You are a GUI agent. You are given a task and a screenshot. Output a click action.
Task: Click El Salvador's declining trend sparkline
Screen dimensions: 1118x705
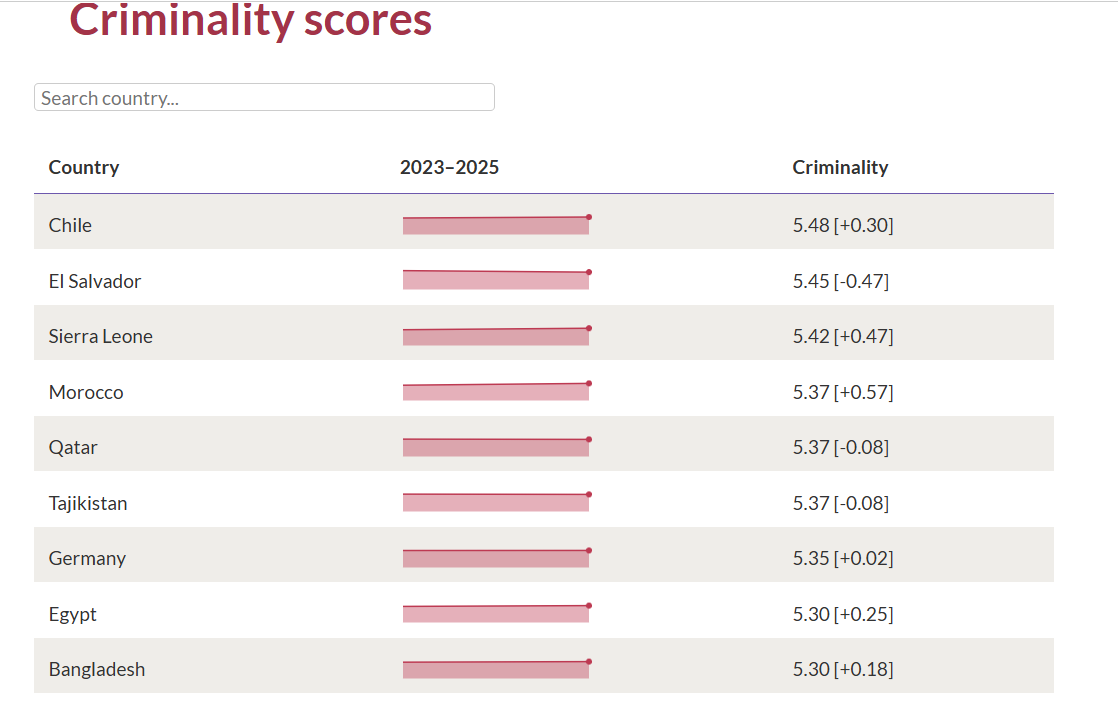(496, 280)
